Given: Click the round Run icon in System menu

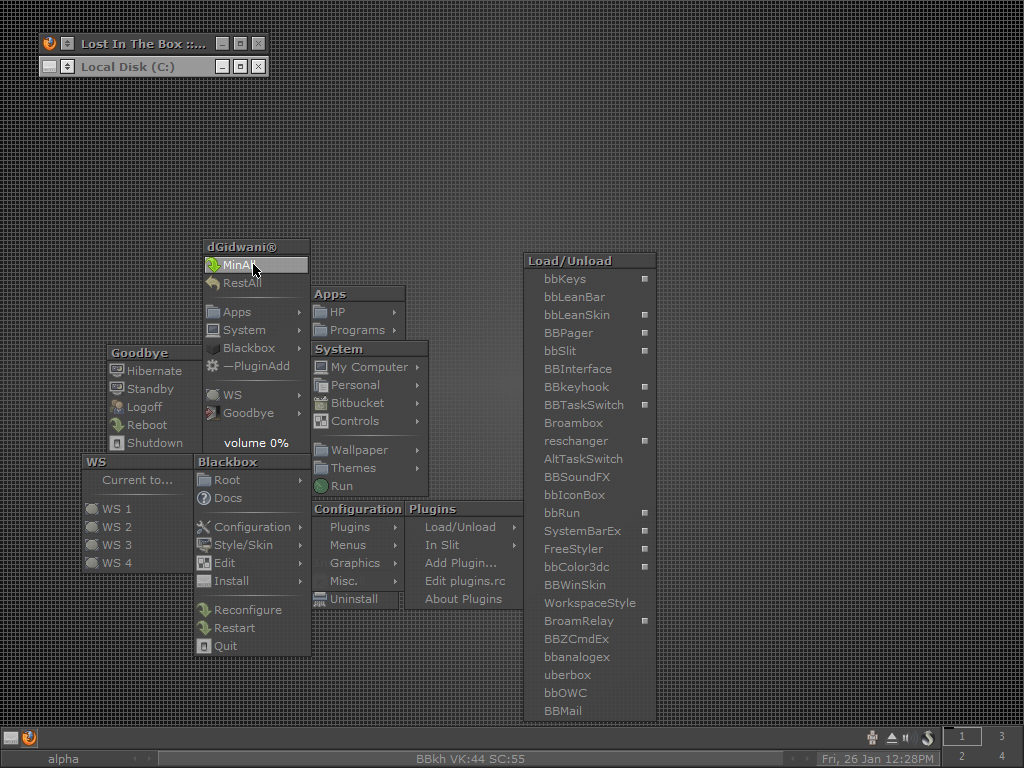Looking at the screenshot, I should 321,486.
